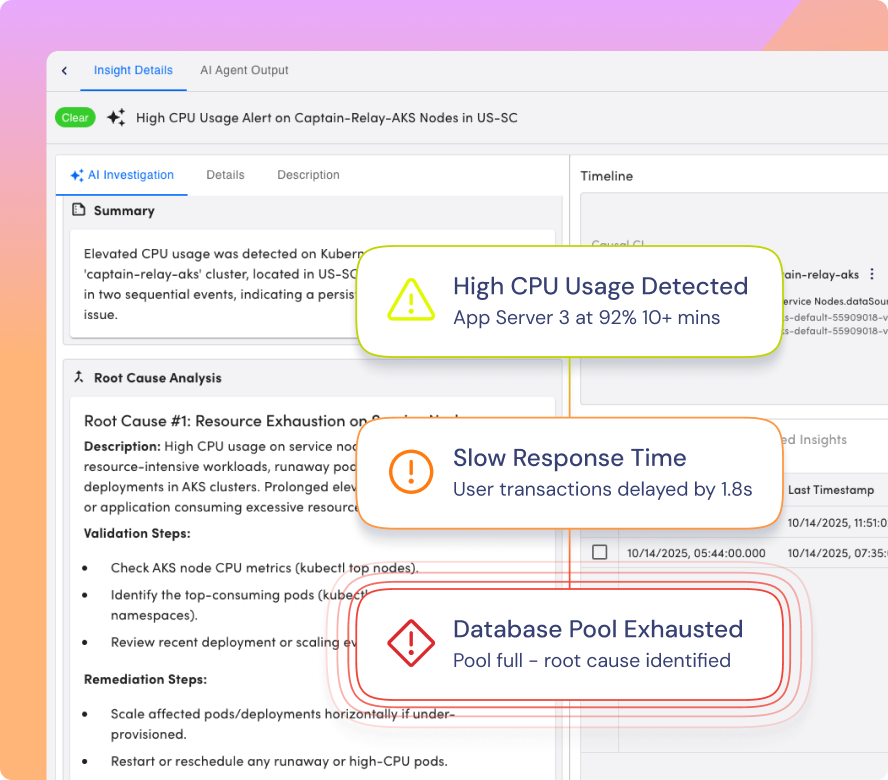This screenshot has width=888, height=780.
Task: Switch to the Details tab
Action: point(225,175)
